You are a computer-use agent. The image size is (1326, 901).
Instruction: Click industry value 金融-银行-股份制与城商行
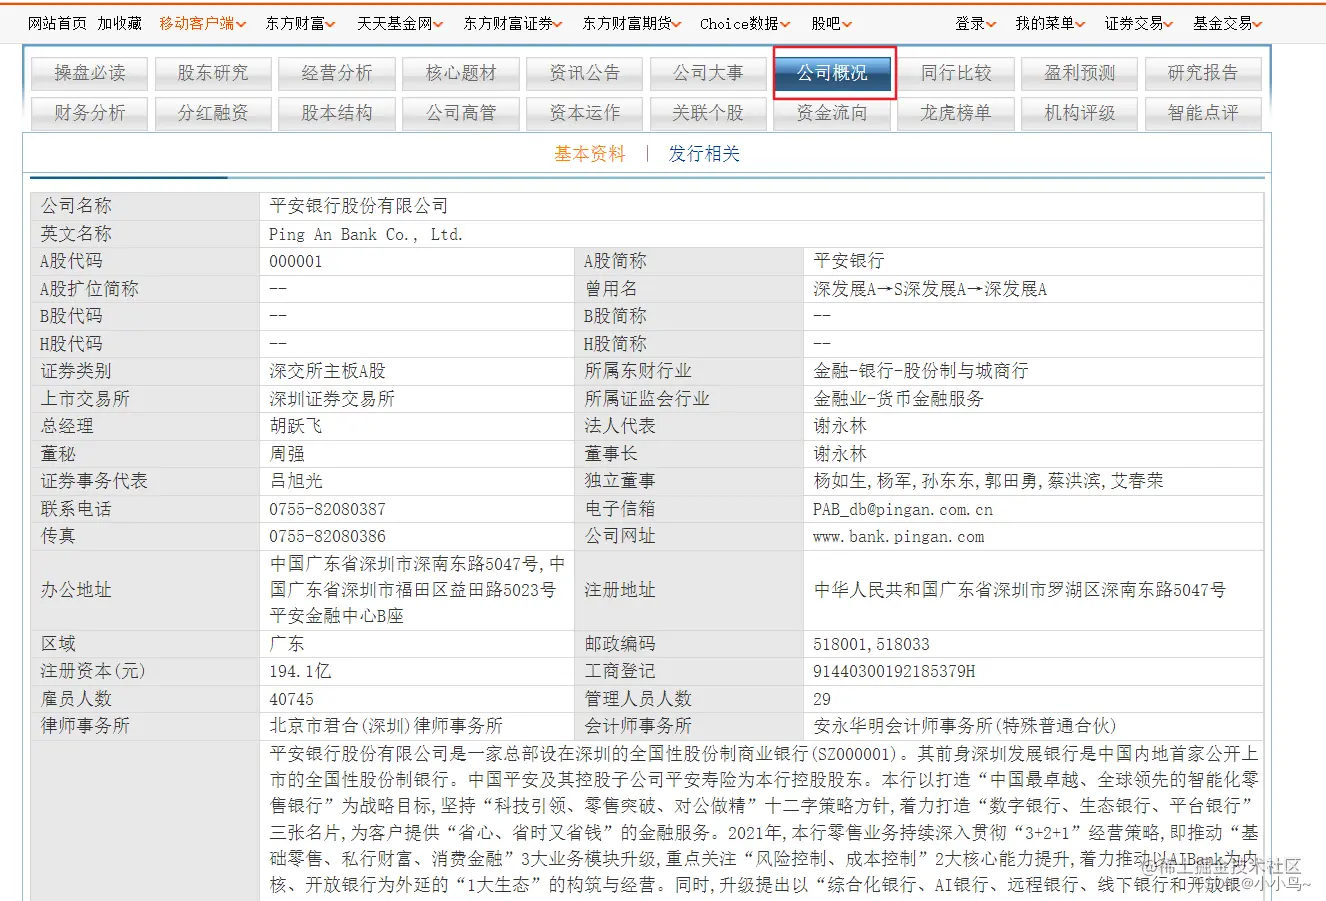click(921, 371)
